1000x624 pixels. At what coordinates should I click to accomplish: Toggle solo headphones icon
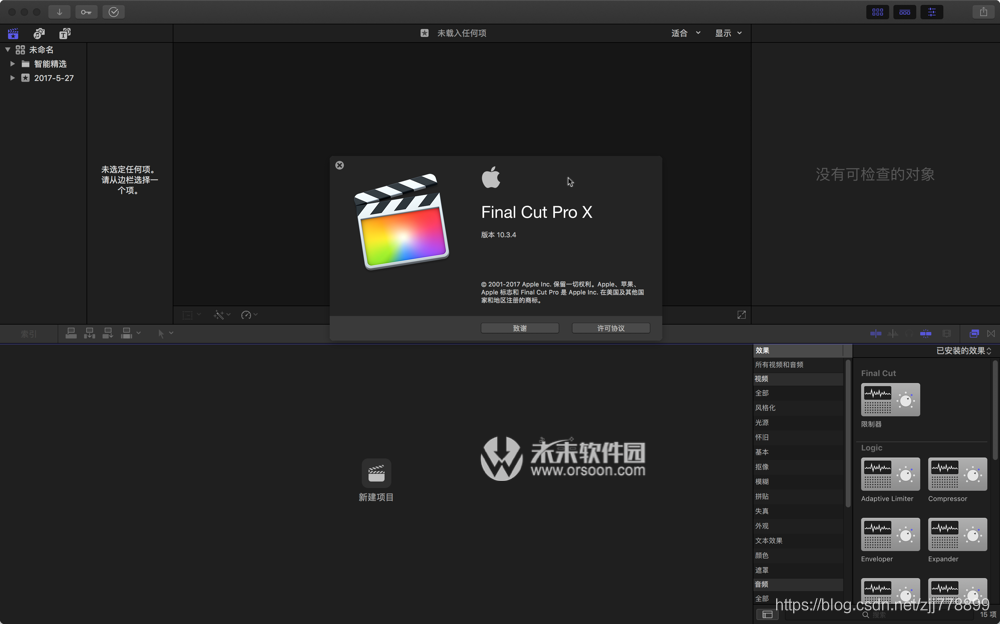coord(909,334)
